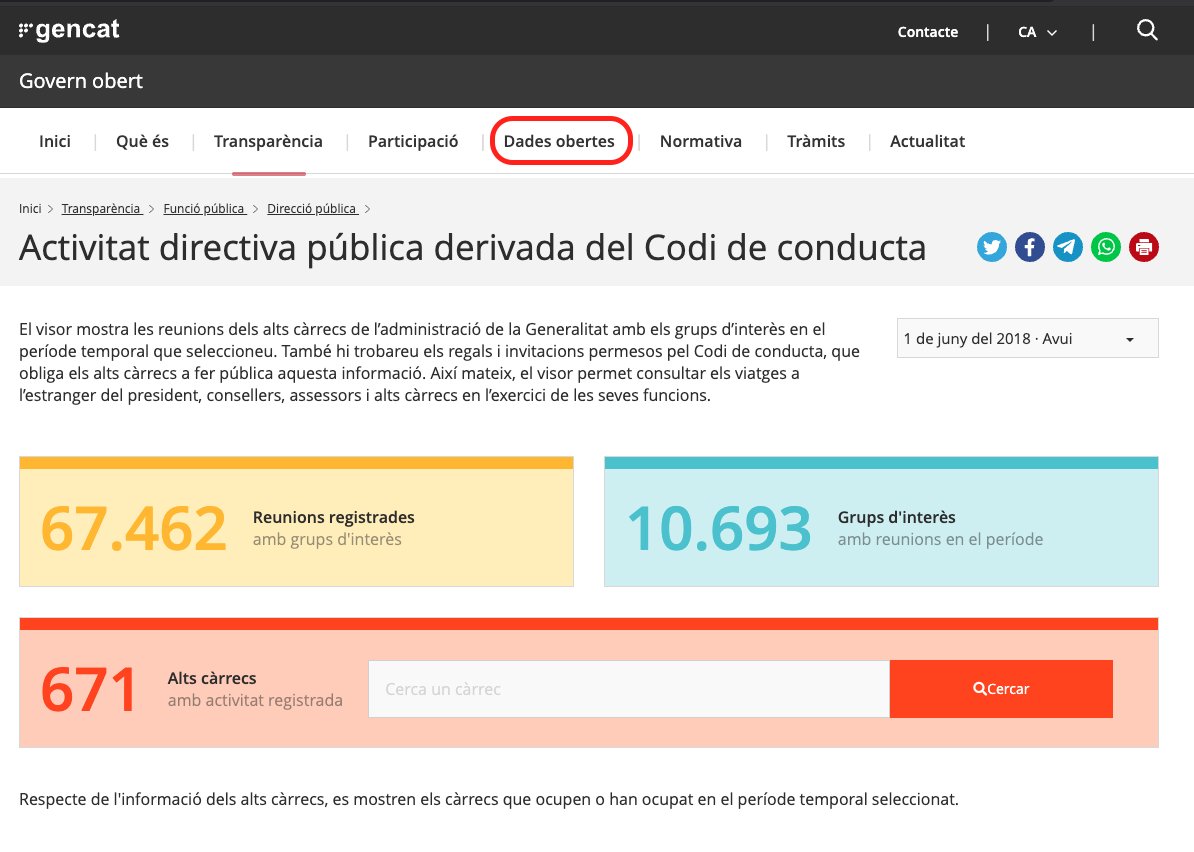The width and height of the screenshot is (1194, 852).
Task: Print the page with red printer icon
Action: 1144,247
